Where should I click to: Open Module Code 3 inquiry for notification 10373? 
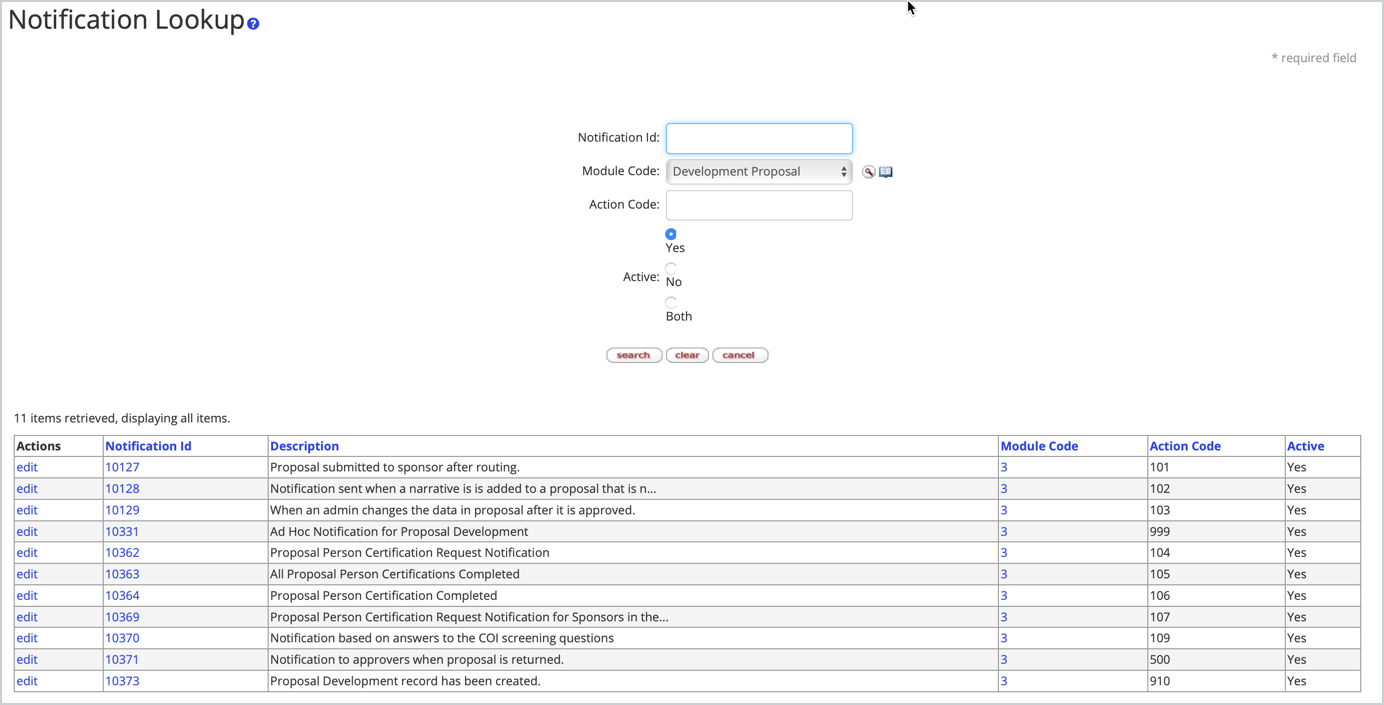click(1002, 680)
